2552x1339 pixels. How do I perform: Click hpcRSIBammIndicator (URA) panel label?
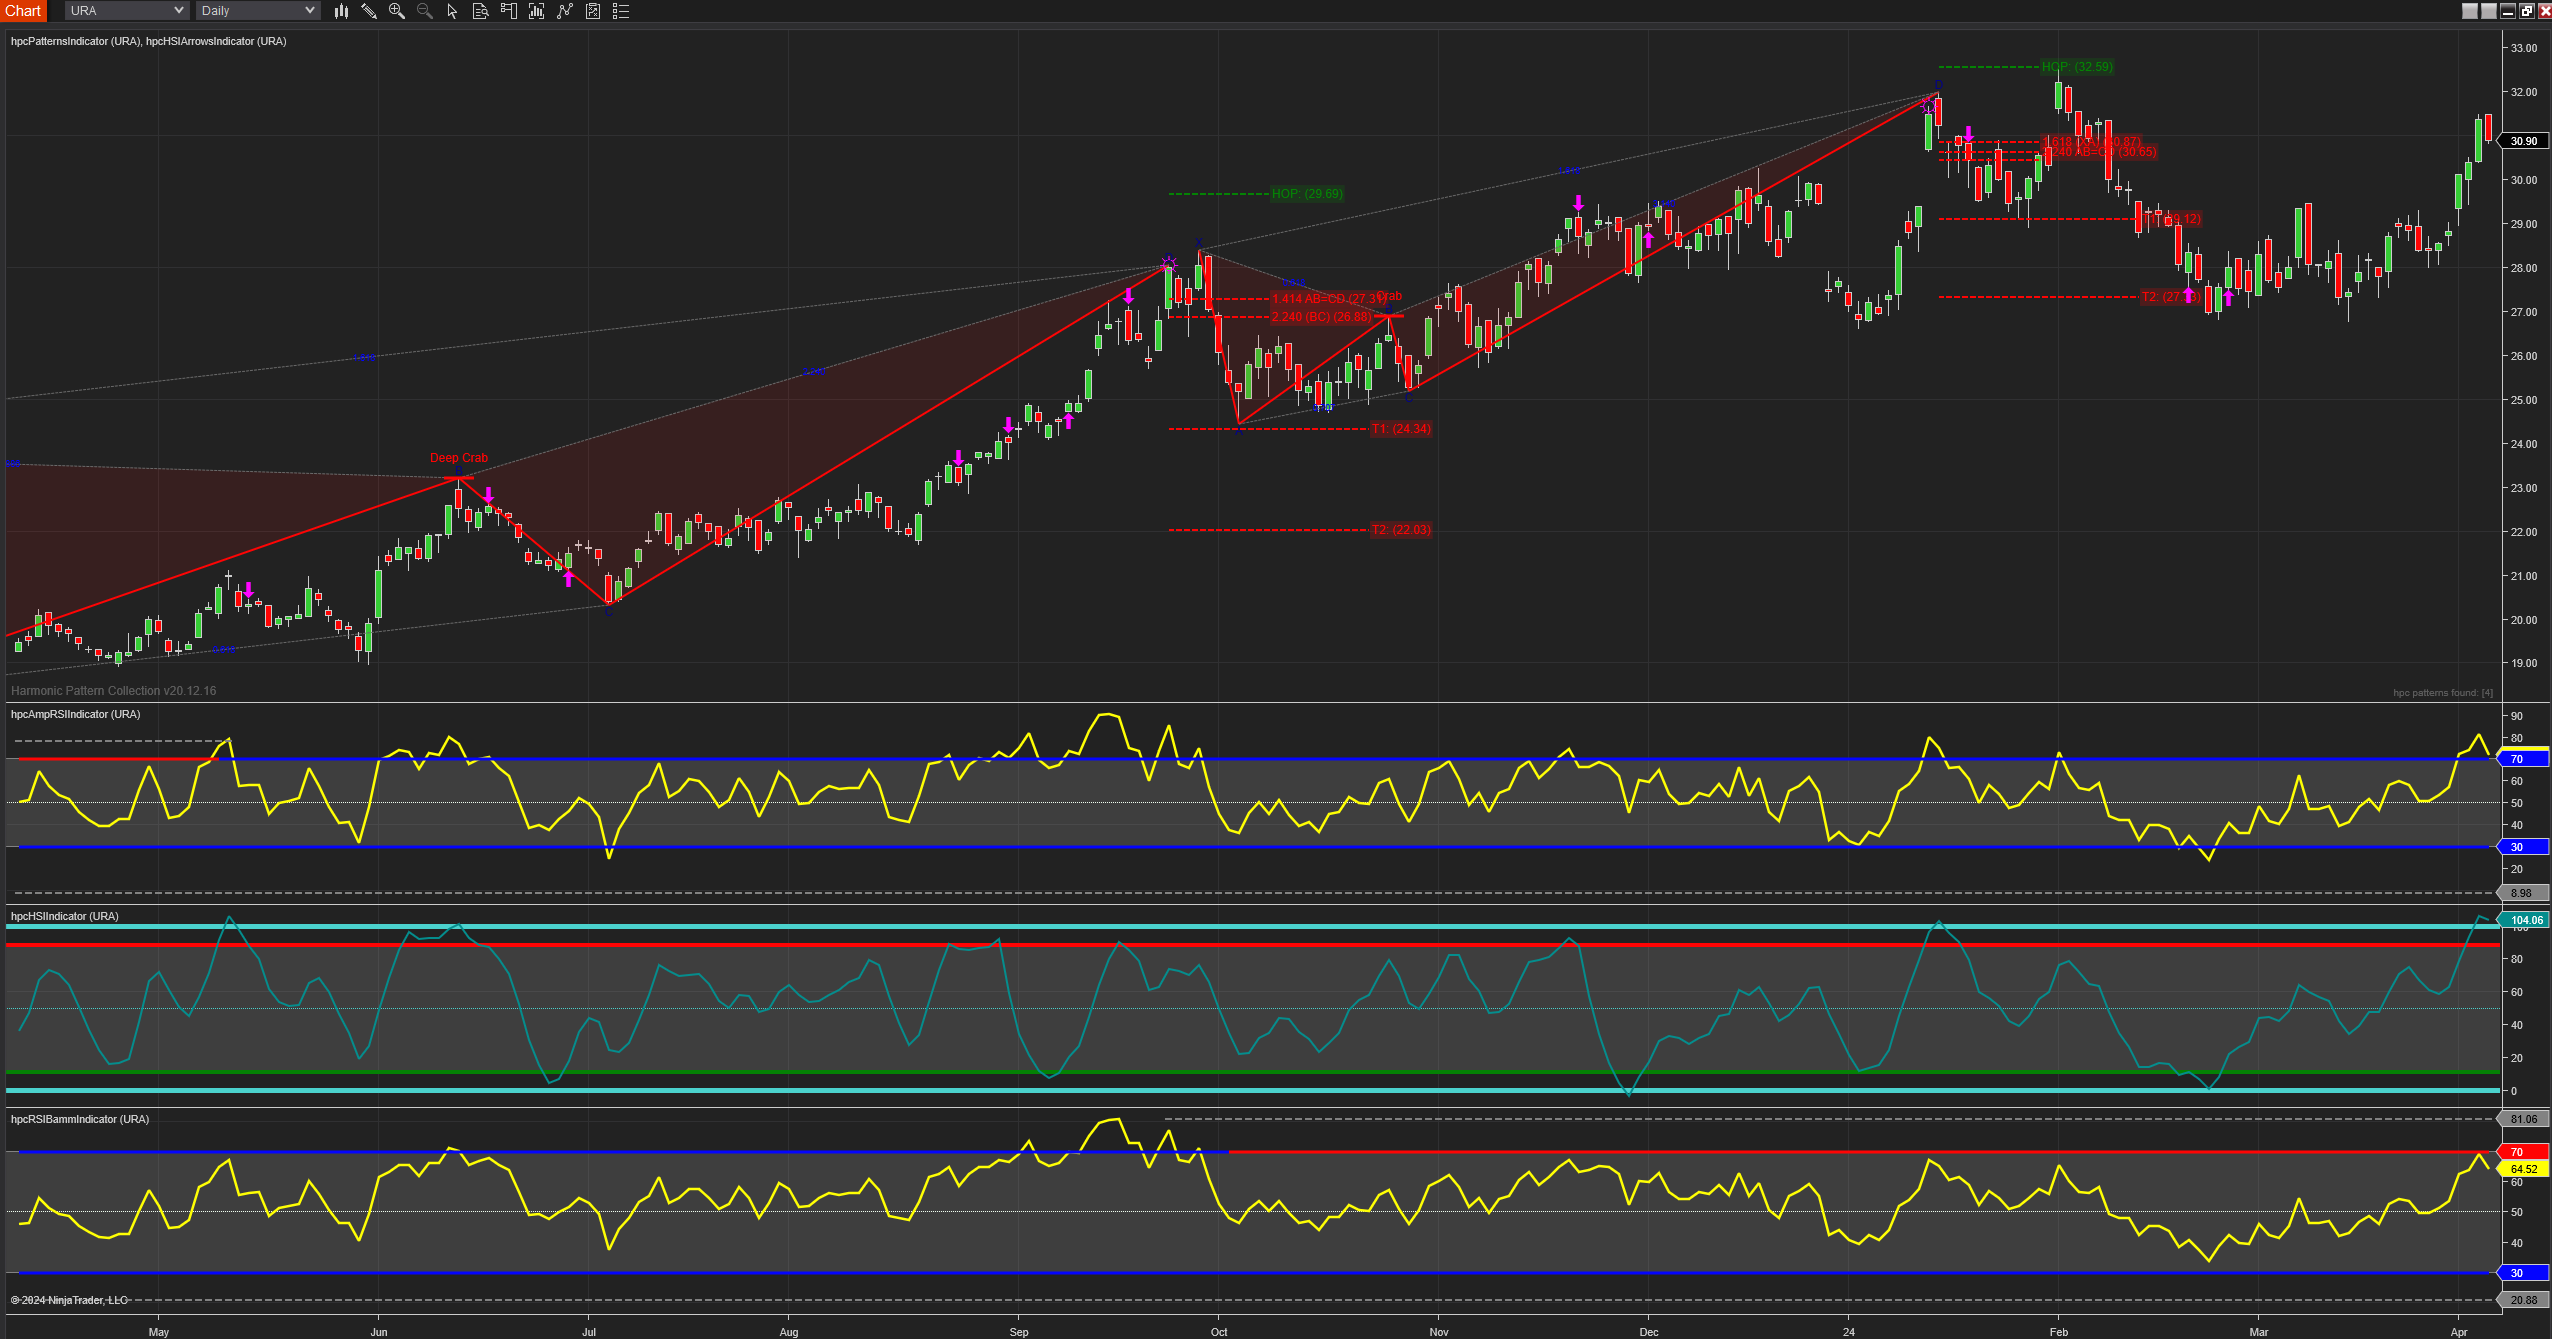79,1119
